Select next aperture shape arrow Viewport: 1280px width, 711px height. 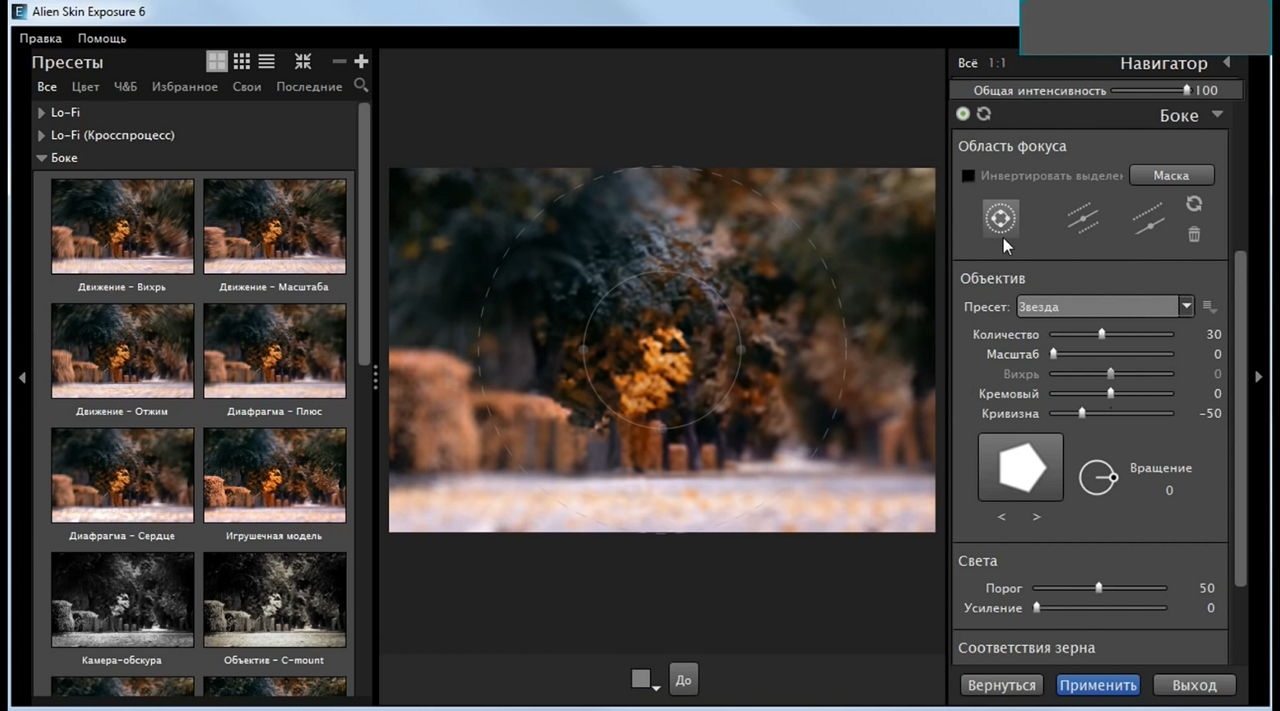(x=1037, y=517)
